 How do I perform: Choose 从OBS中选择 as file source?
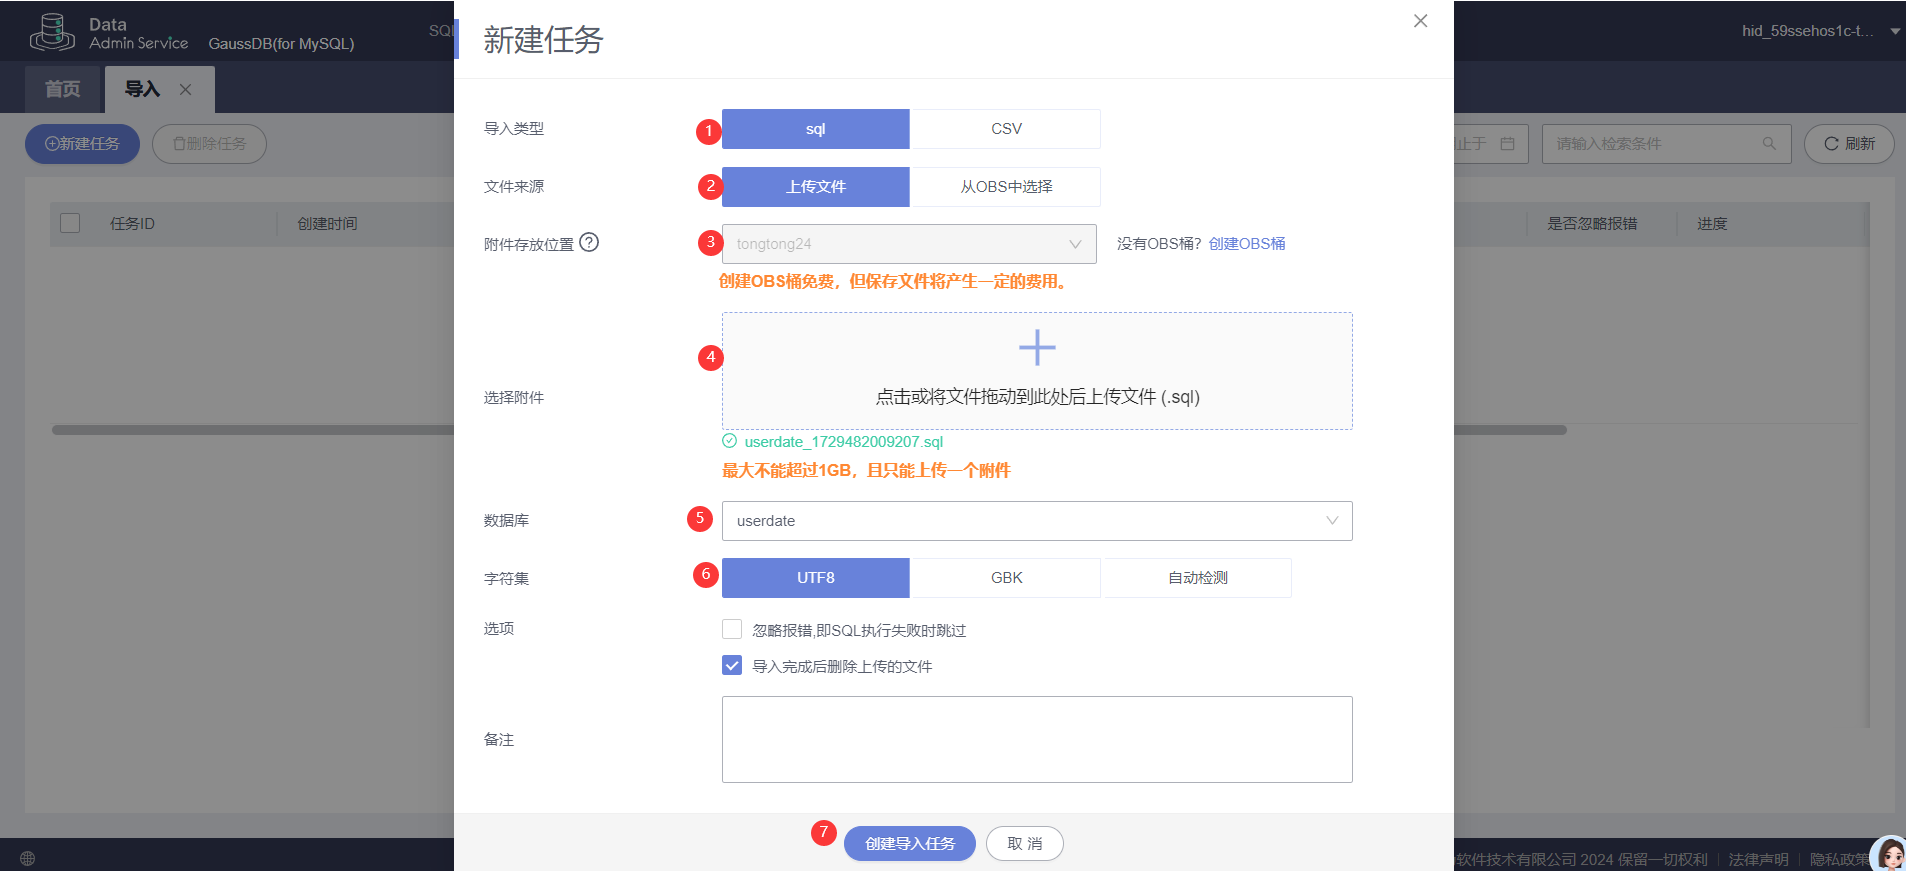(1006, 187)
